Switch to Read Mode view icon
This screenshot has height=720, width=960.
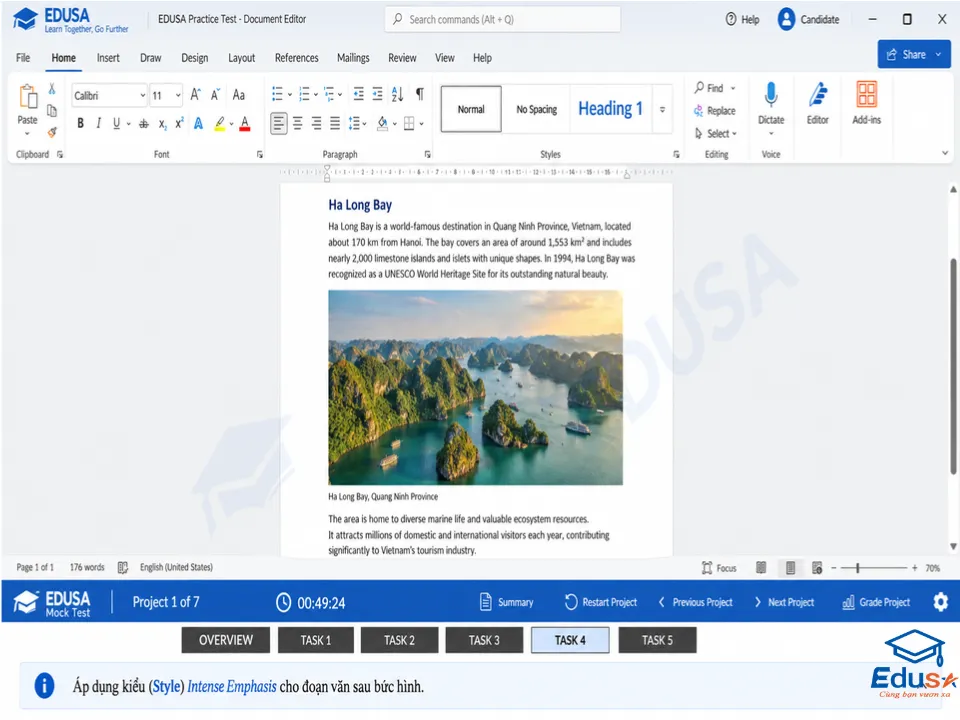point(761,568)
